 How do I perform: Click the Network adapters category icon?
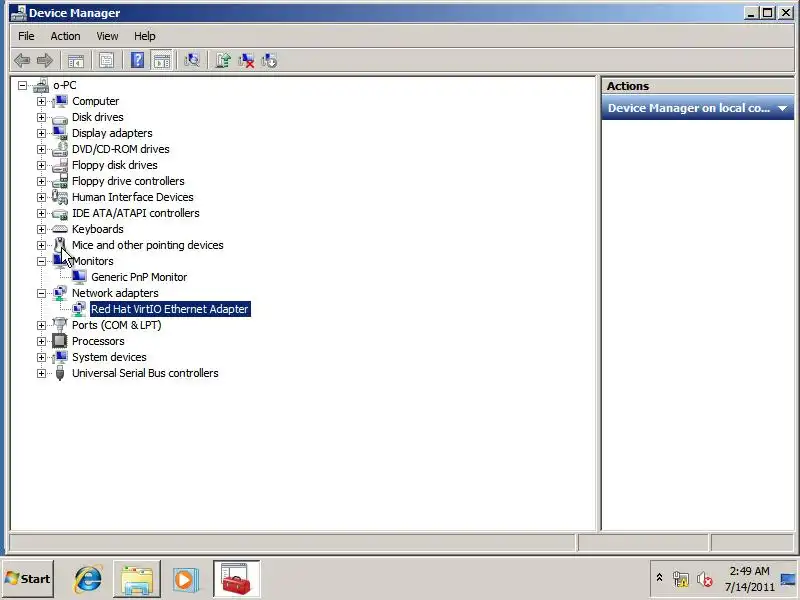click(60, 293)
